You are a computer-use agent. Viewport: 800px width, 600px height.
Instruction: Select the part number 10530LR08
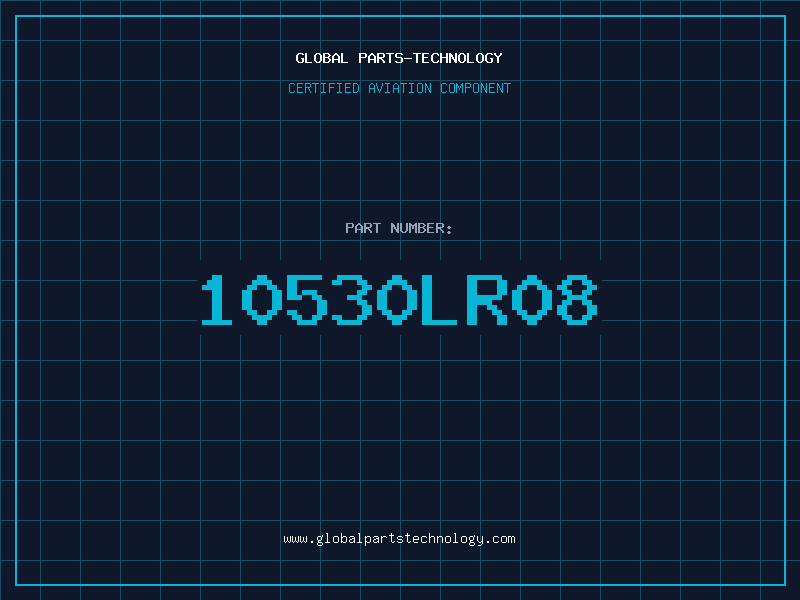click(x=399, y=299)
